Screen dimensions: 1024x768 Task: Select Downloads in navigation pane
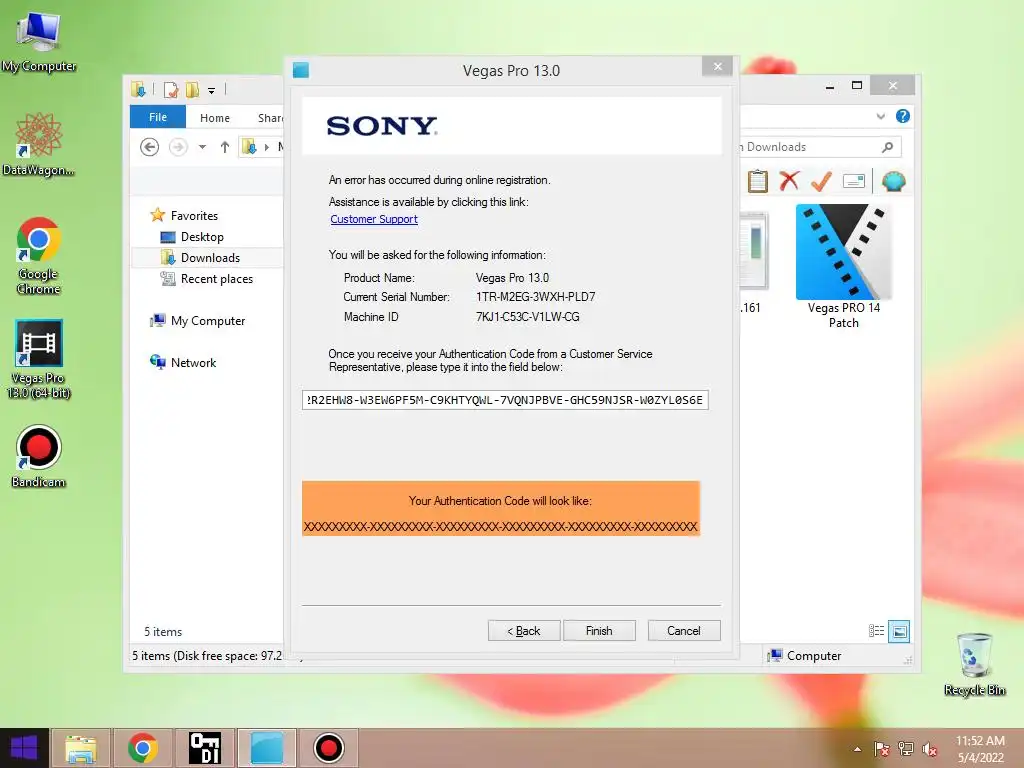200,258
